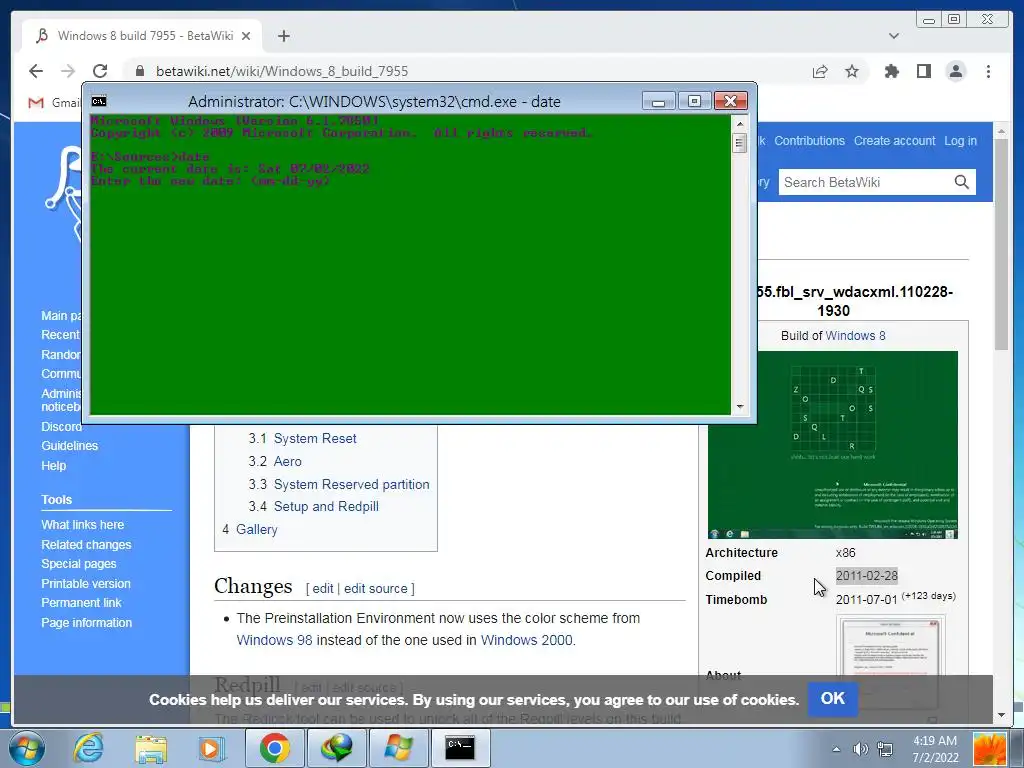Open Chrome profile avatar
This screenshot has width=1024, height=768.
(x=956, y=71)
